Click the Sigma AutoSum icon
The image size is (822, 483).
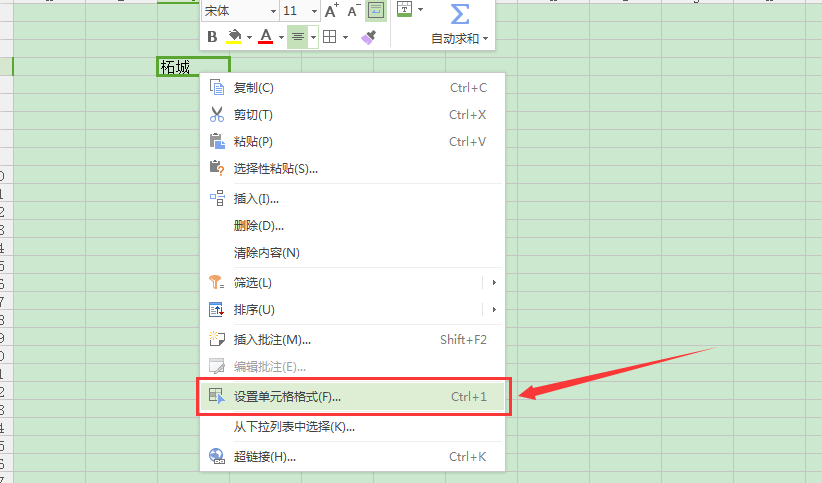460,14
